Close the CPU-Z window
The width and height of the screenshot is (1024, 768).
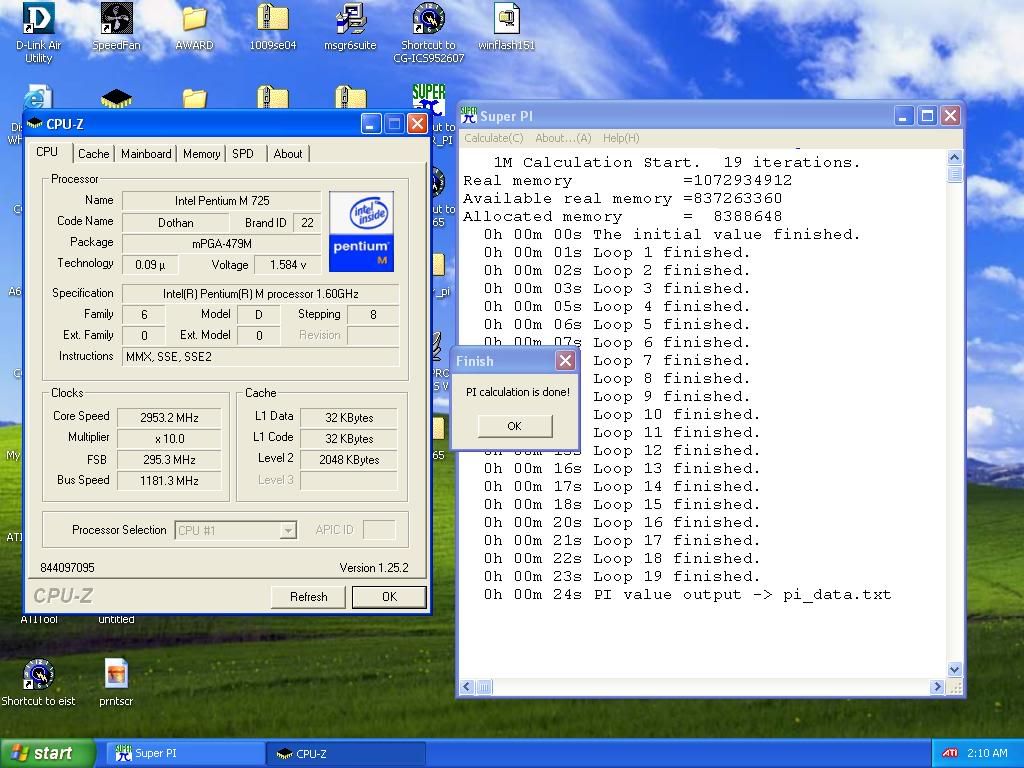(x=417, y=124)
